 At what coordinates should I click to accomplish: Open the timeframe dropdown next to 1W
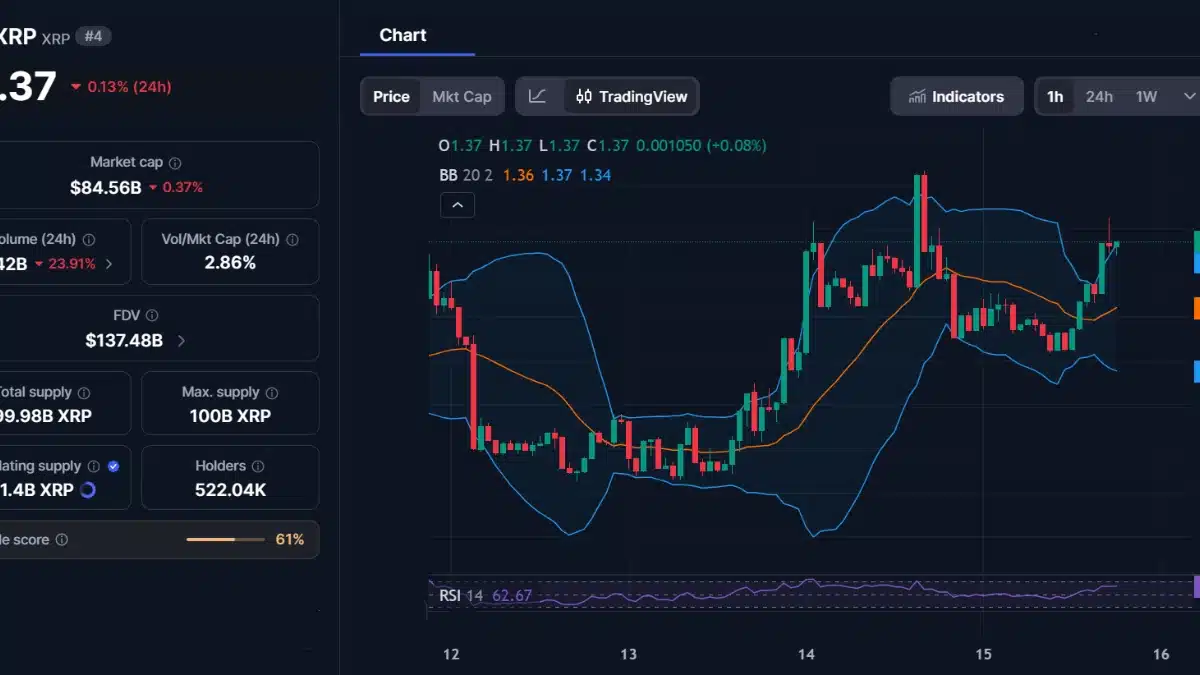click(x=1190, y=96)
